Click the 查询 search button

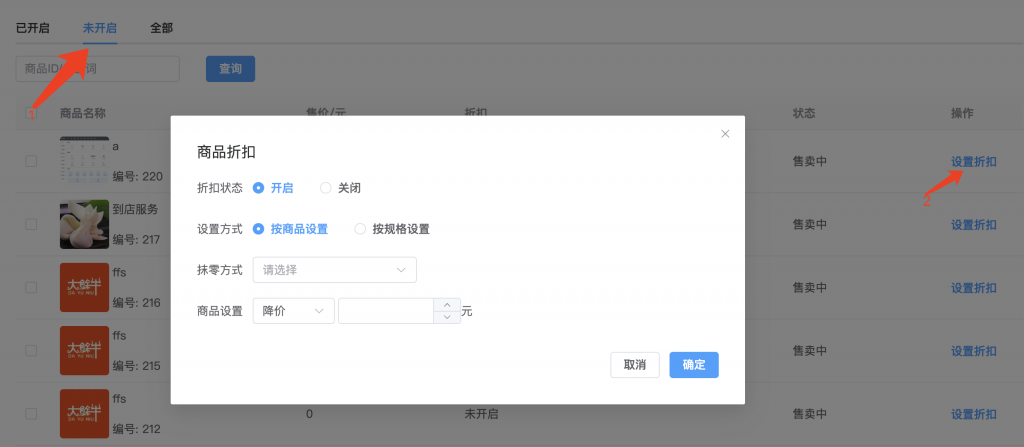(230, 69)
